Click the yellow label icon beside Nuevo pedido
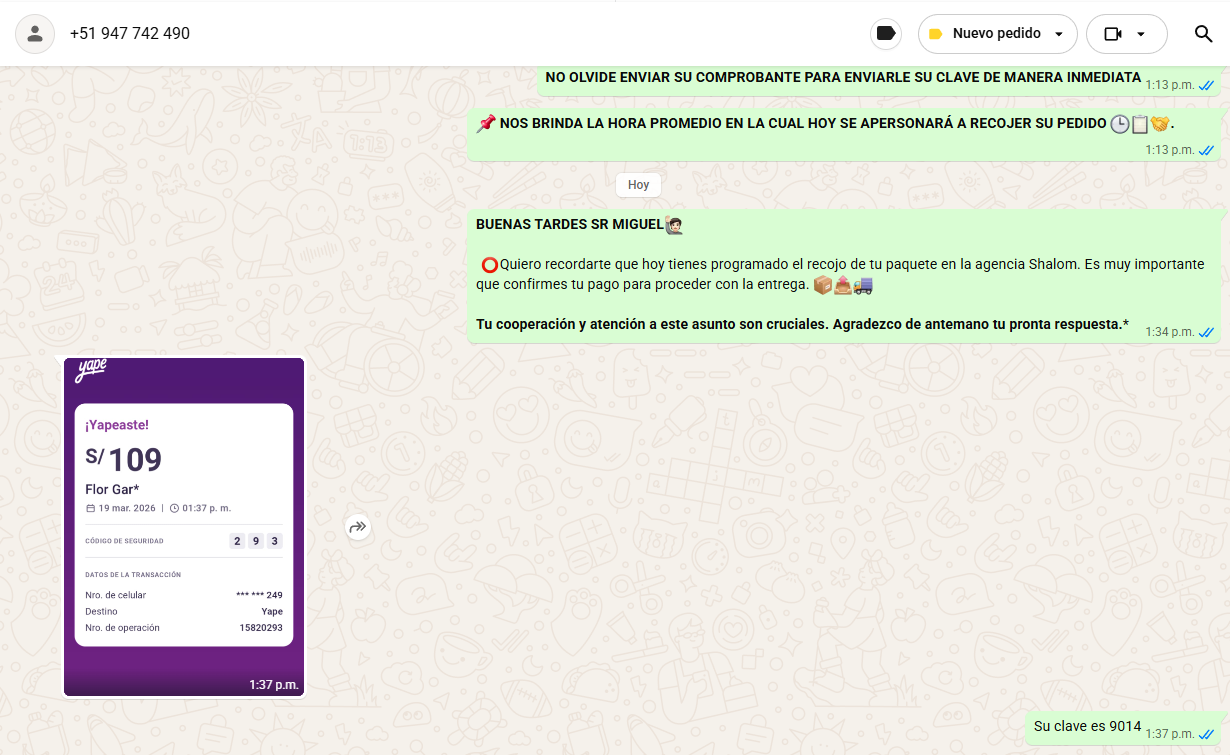This screenshot has height=755, width=1230. 936,34
